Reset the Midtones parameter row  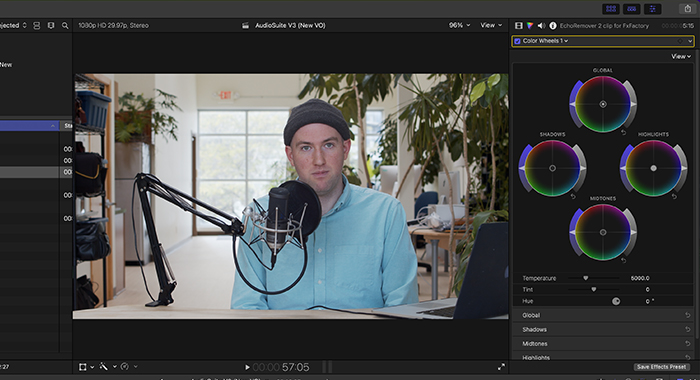688,344
